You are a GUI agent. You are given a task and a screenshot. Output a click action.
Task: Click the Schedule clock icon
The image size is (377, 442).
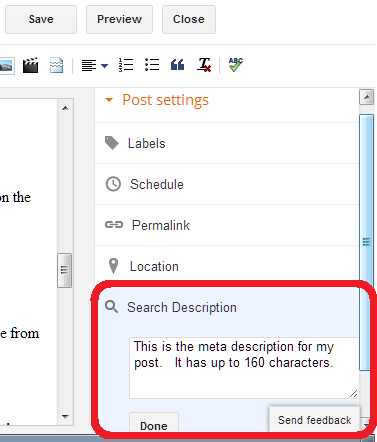[x=113, y=184]
